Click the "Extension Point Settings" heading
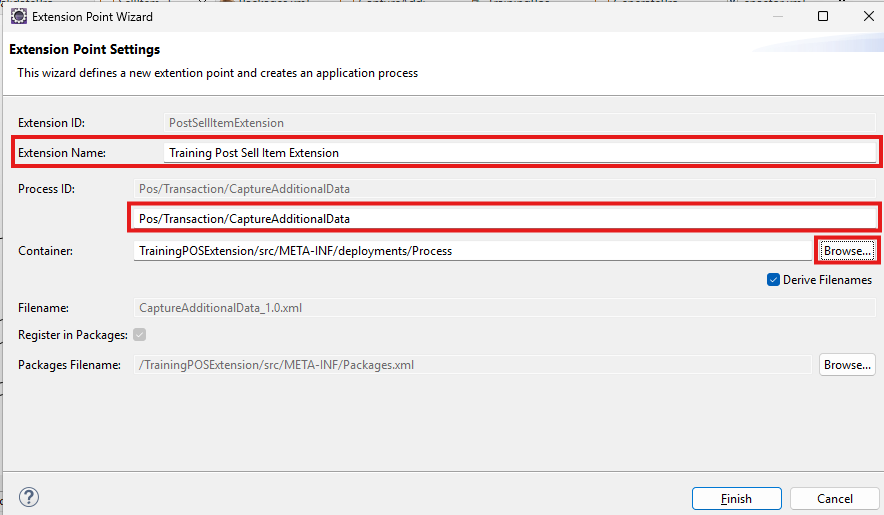The width and height of the screenshot is (884, 515). (x=85, y=49)
